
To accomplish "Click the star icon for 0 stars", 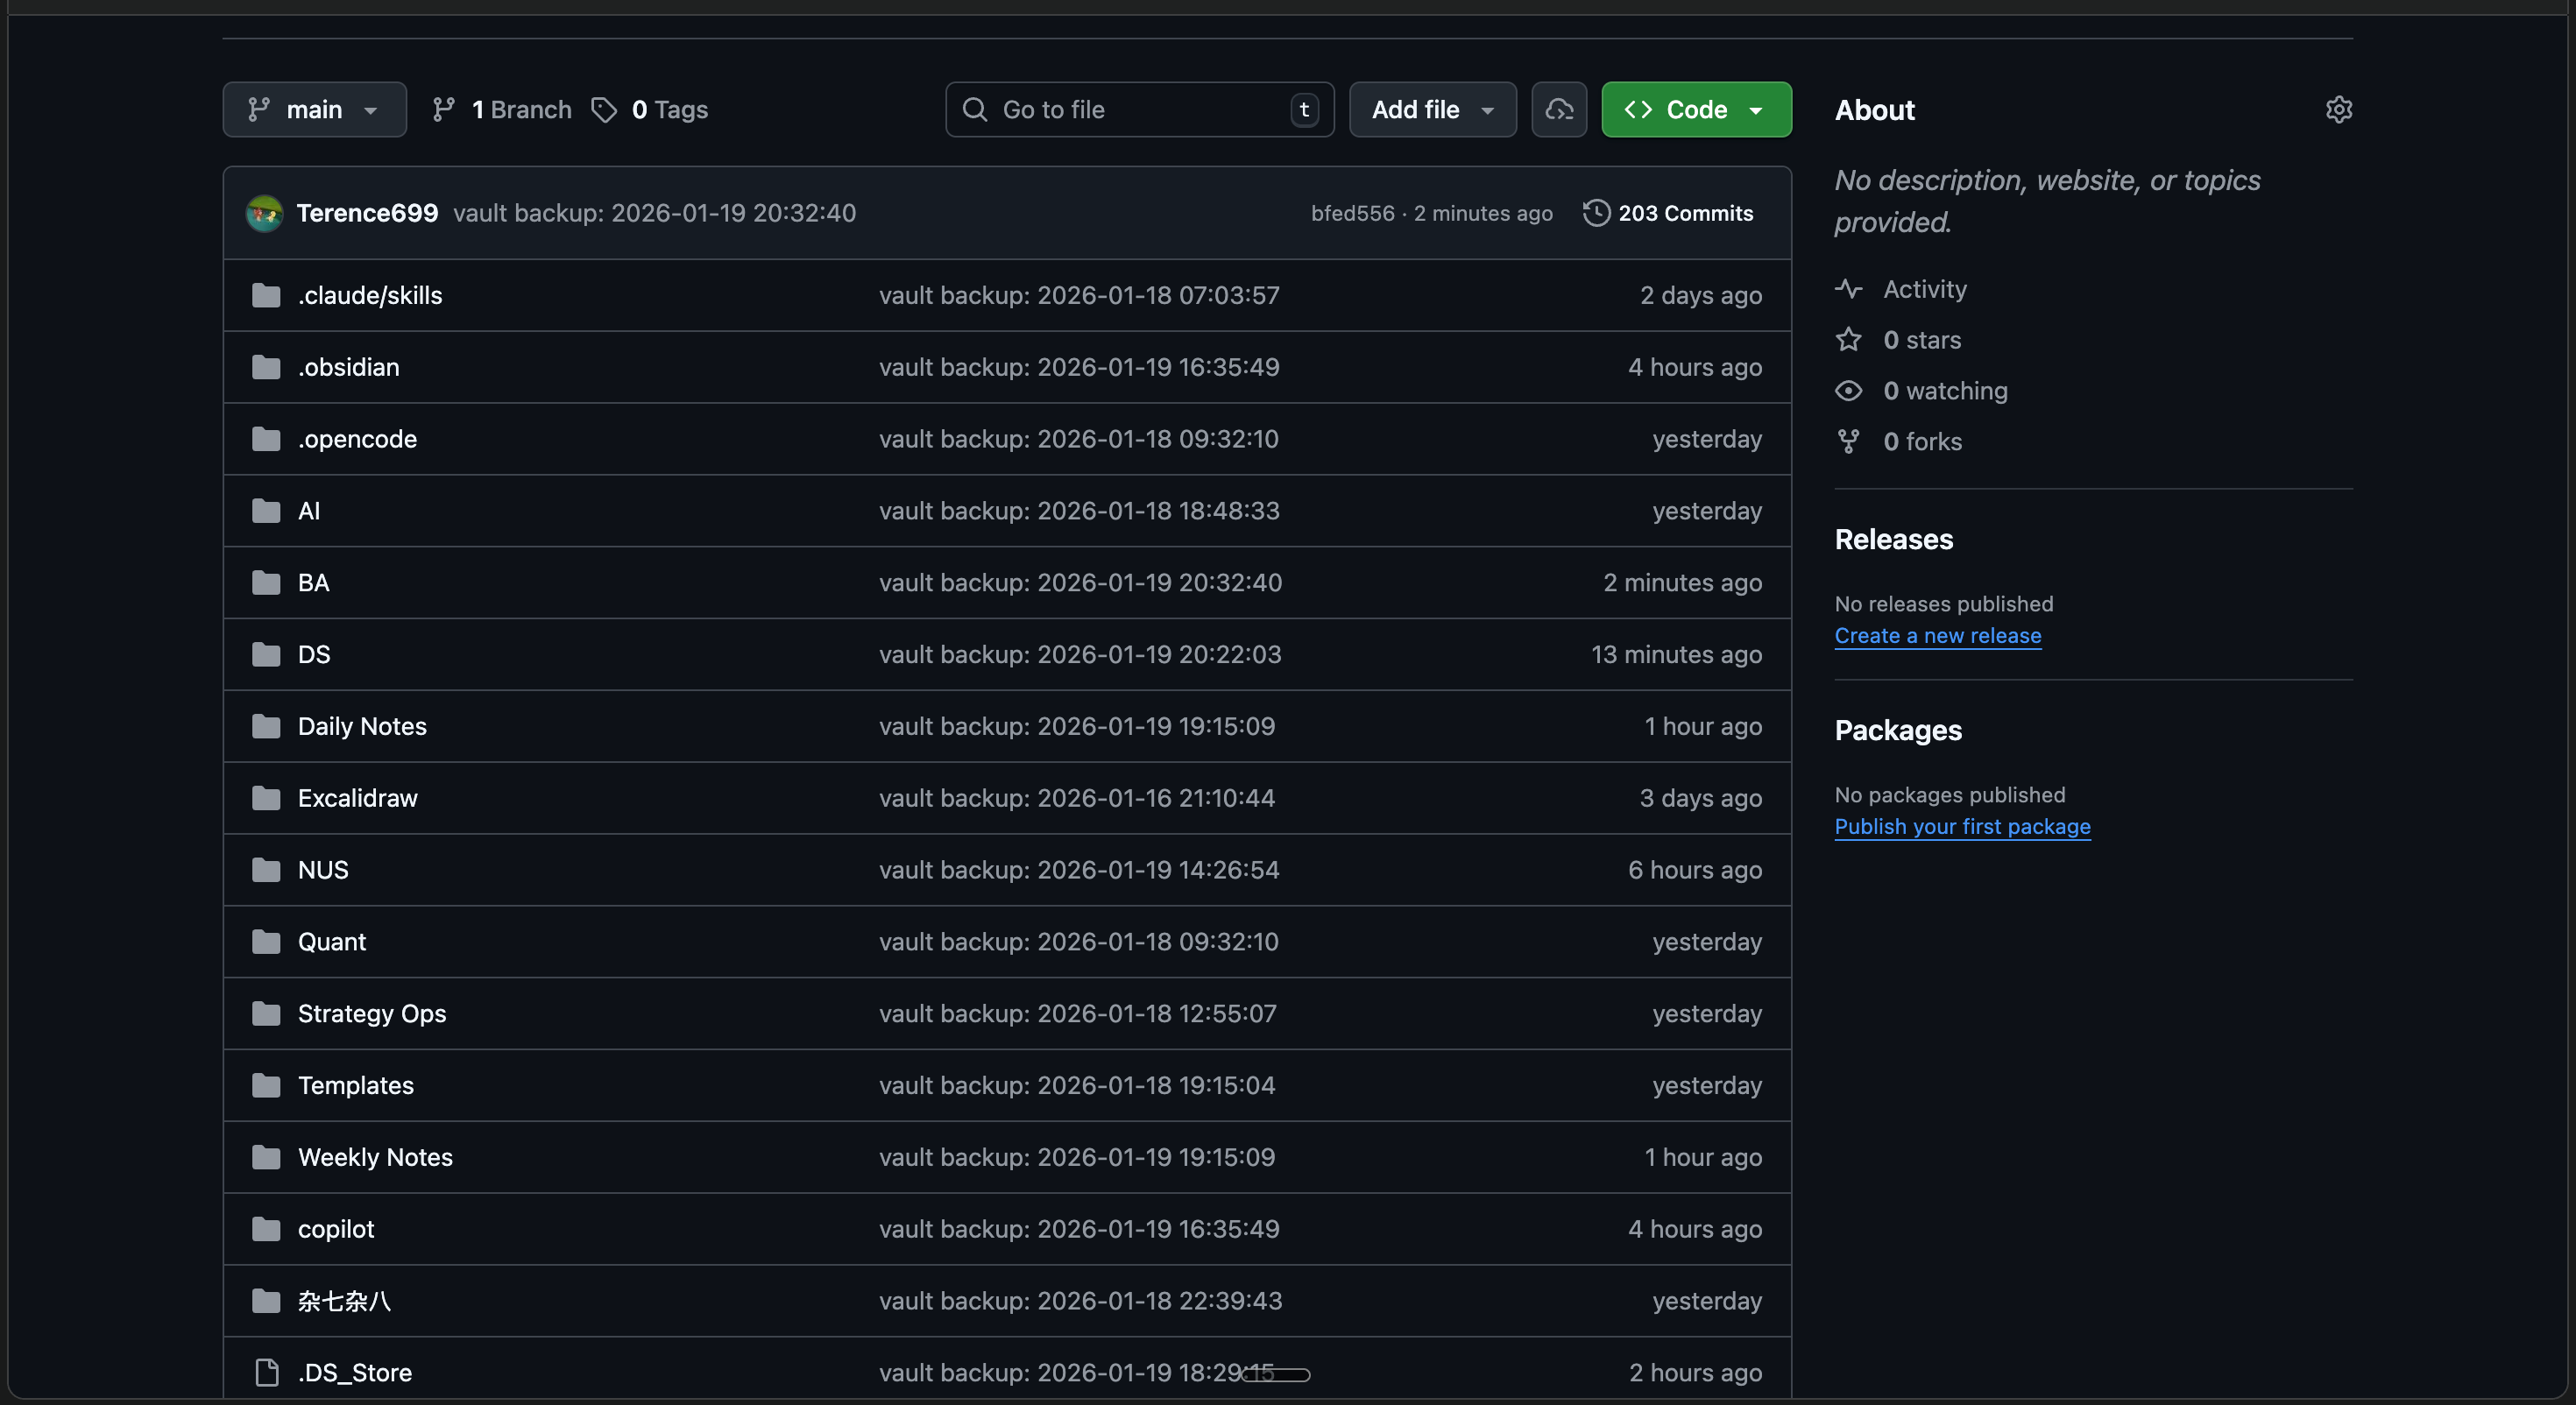I will click(x=1848, y=340).
